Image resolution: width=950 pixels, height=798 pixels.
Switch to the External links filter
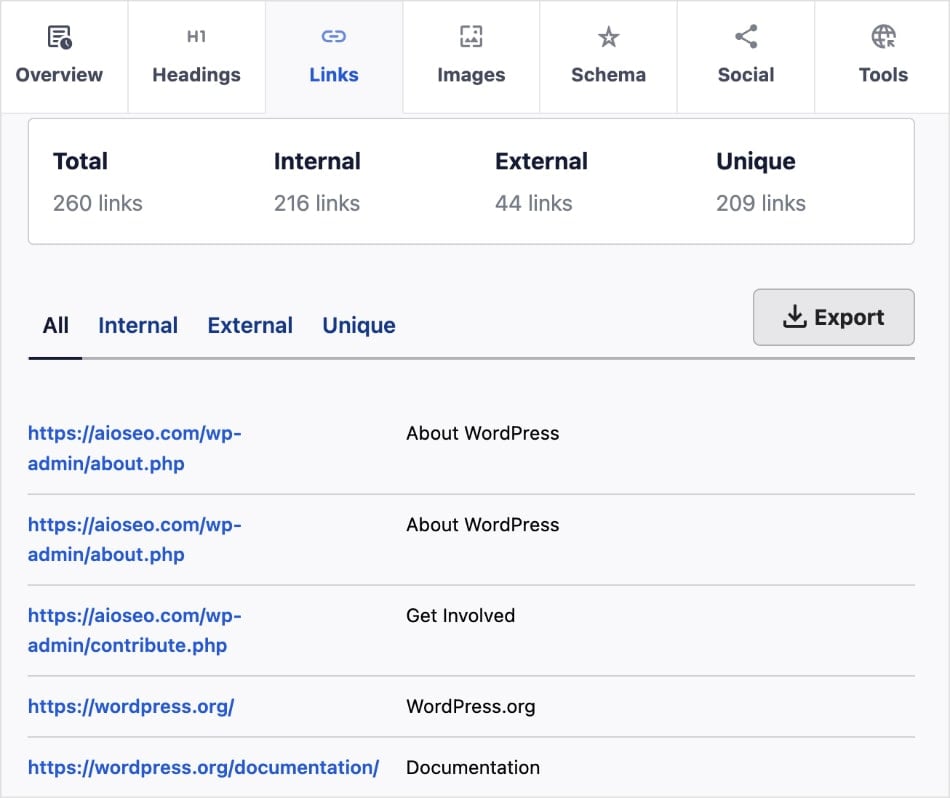(x=250, y=325)
